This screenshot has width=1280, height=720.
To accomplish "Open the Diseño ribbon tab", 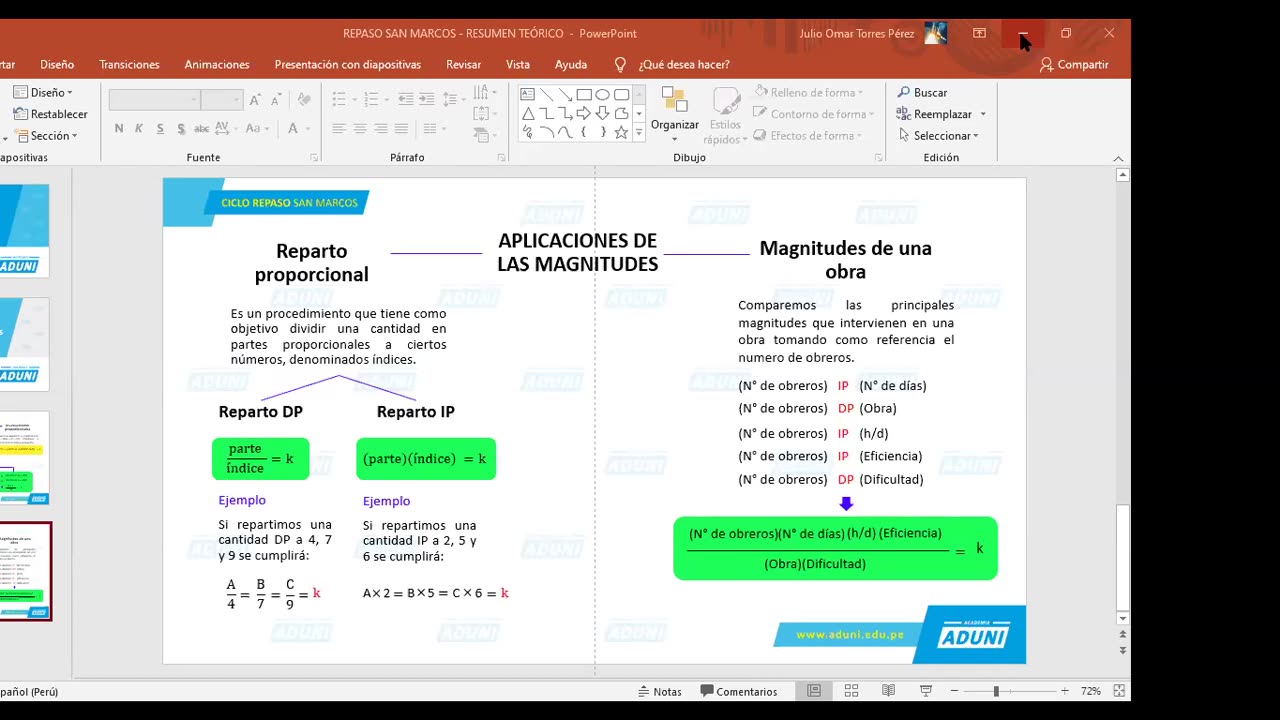I will click(57, 64).
